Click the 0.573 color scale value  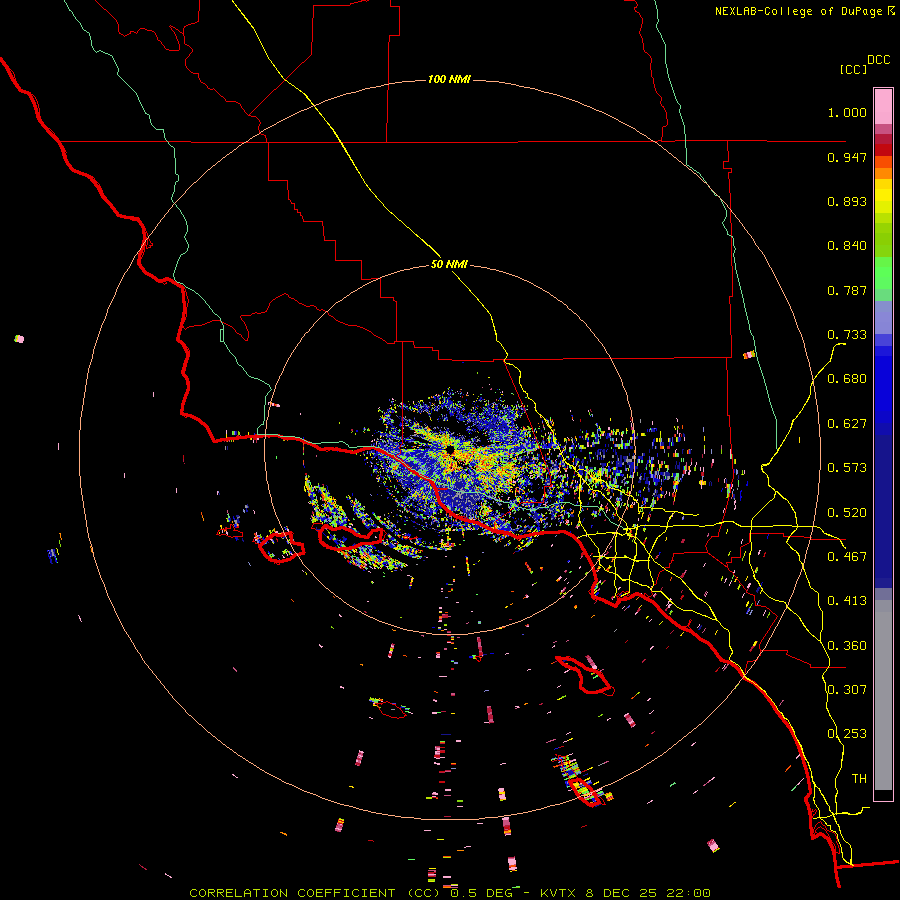click(847, 468)
